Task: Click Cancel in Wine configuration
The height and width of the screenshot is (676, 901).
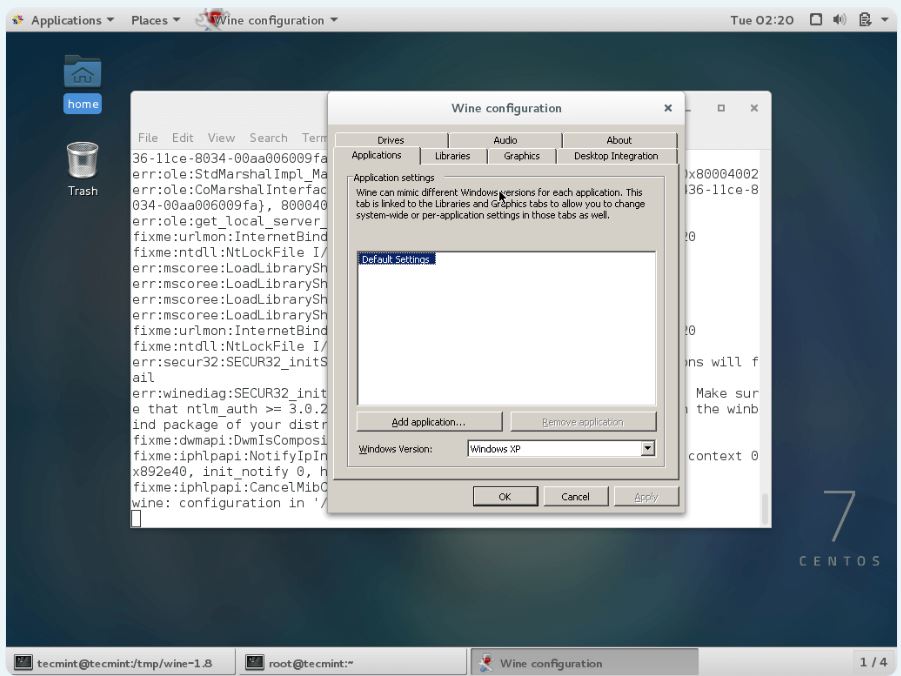Action: coord(575,497)
